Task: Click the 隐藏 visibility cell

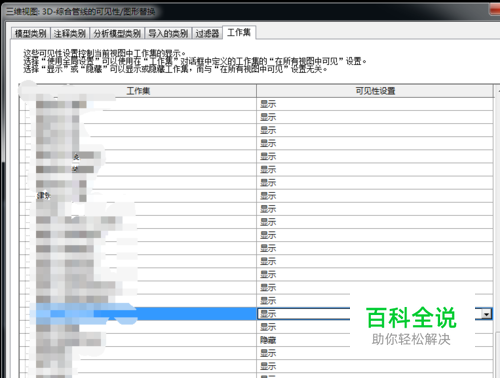Action: pos(375,340)
